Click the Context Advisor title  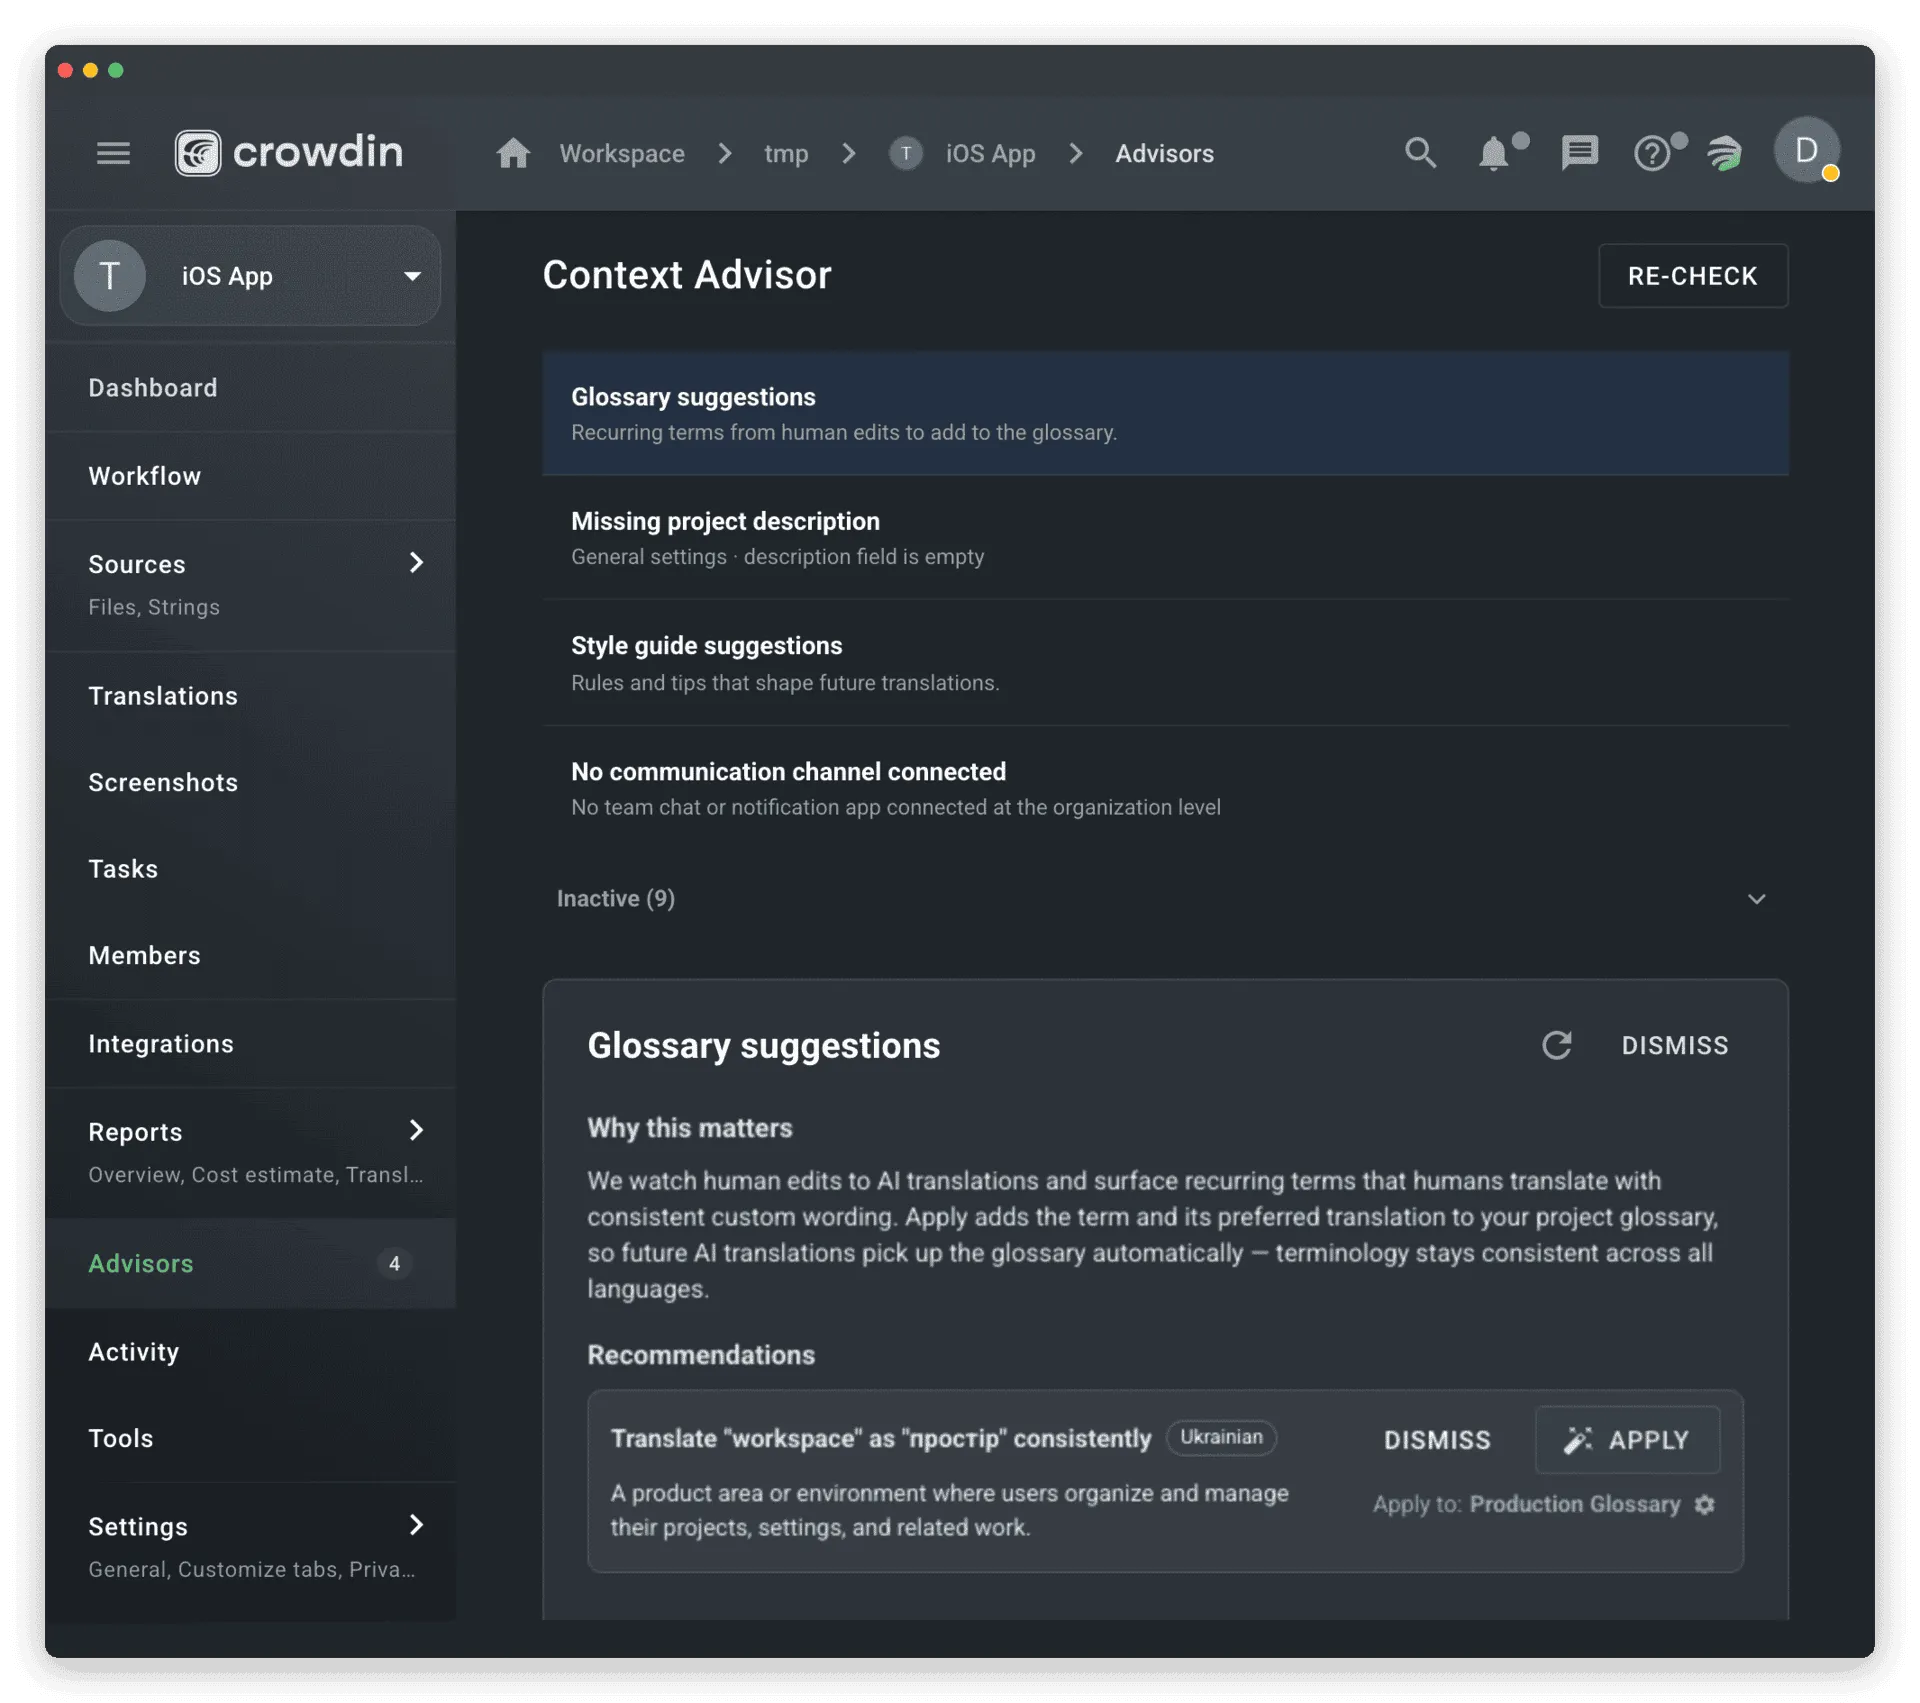click(687, 275)
